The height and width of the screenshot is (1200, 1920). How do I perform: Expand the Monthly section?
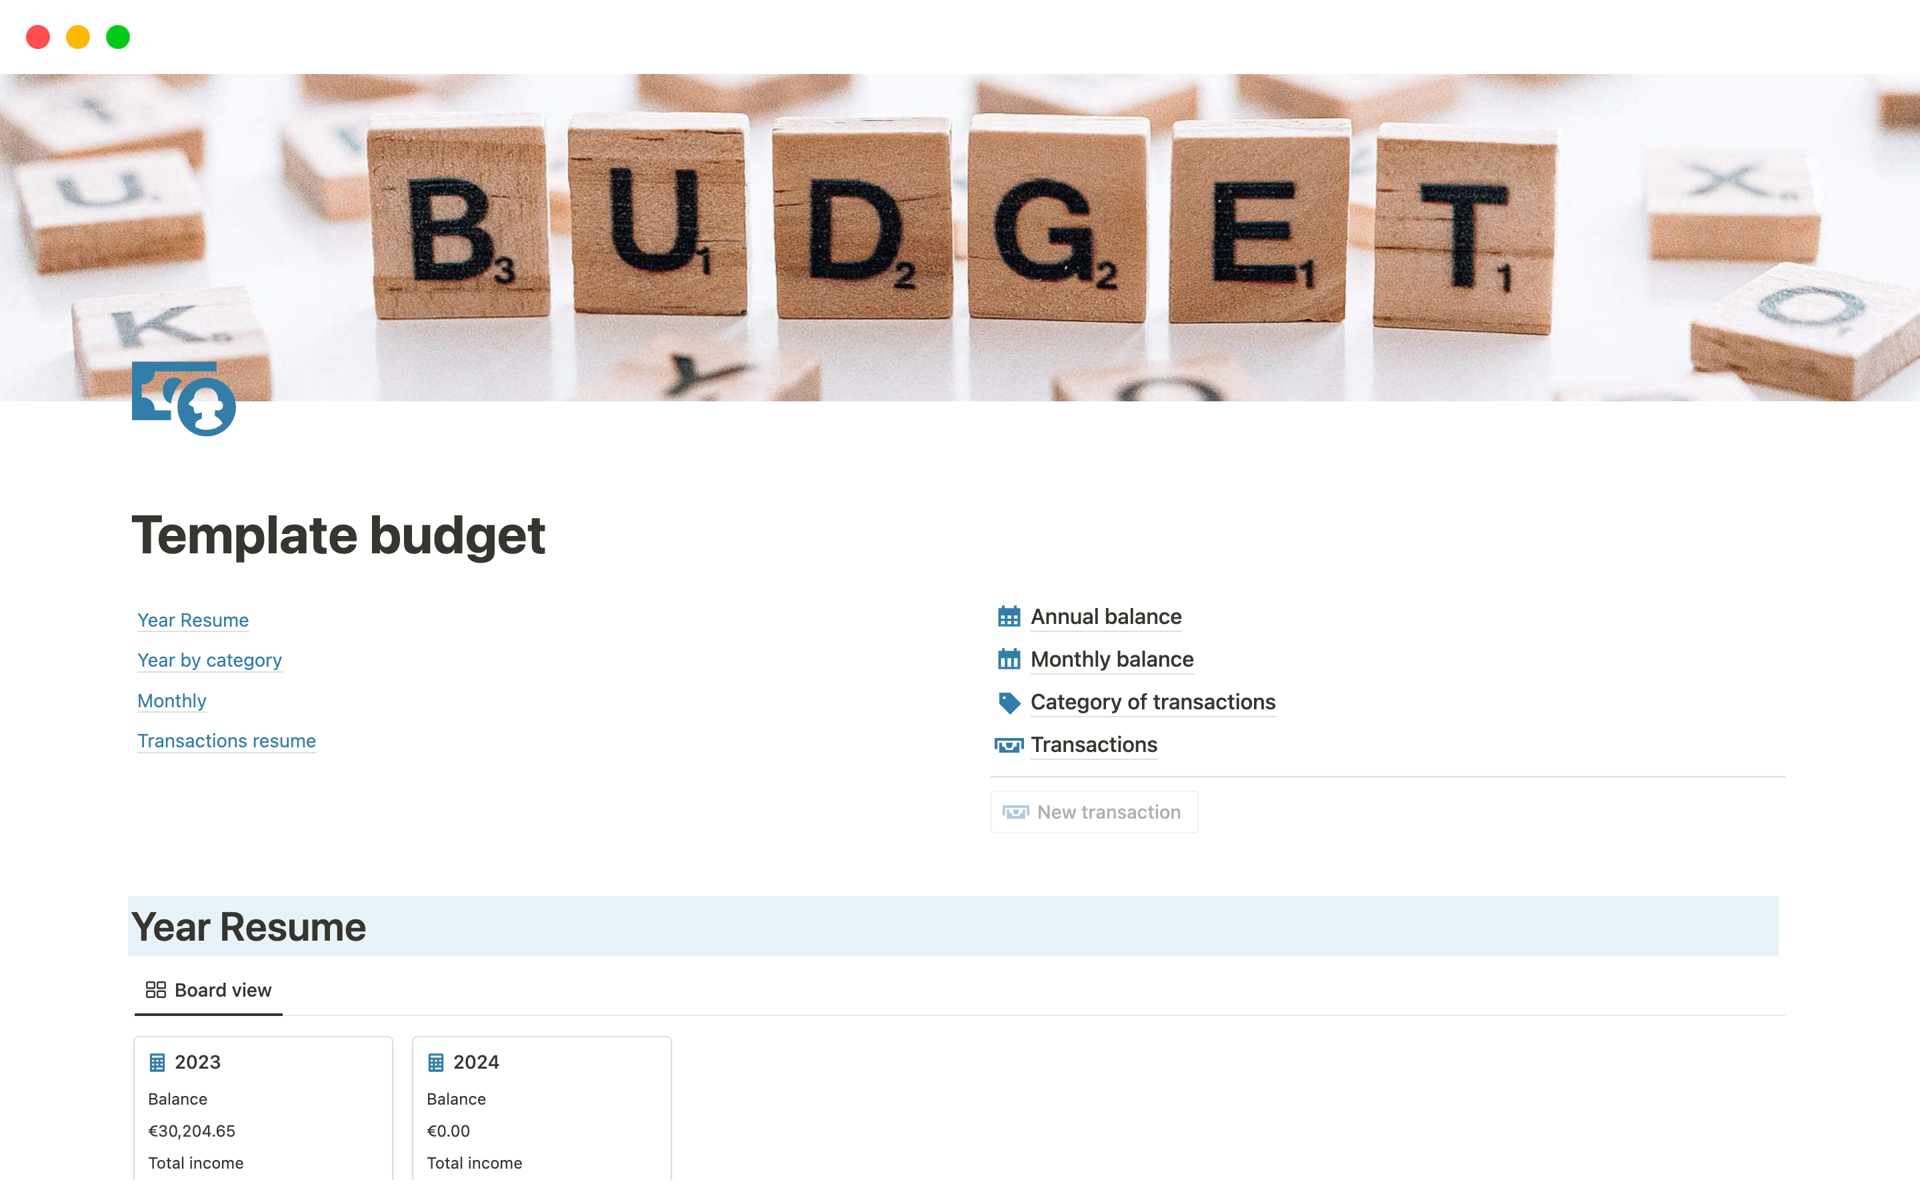(x=170, y=700)
